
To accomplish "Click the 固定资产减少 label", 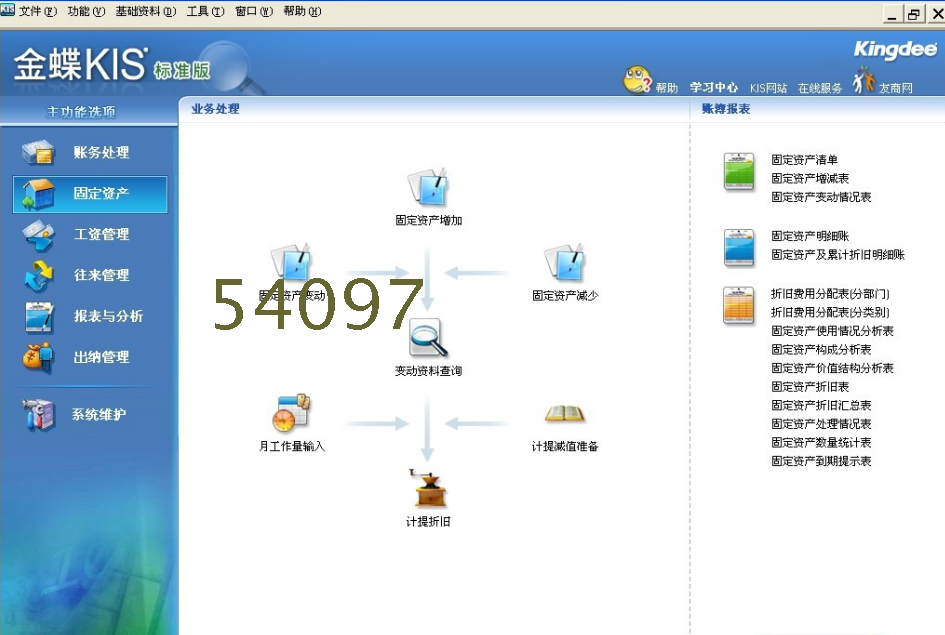I will click(x=565, y=296).
